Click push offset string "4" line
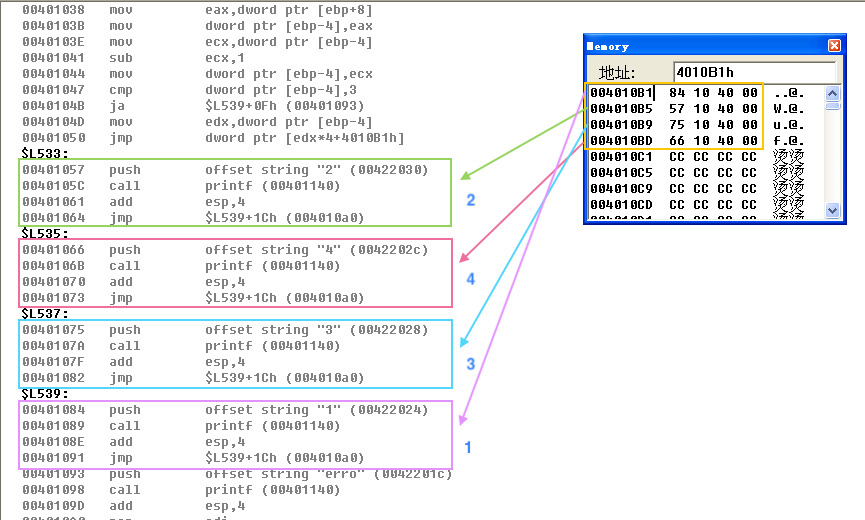865x520 pixels. click(x=225, y=250)
